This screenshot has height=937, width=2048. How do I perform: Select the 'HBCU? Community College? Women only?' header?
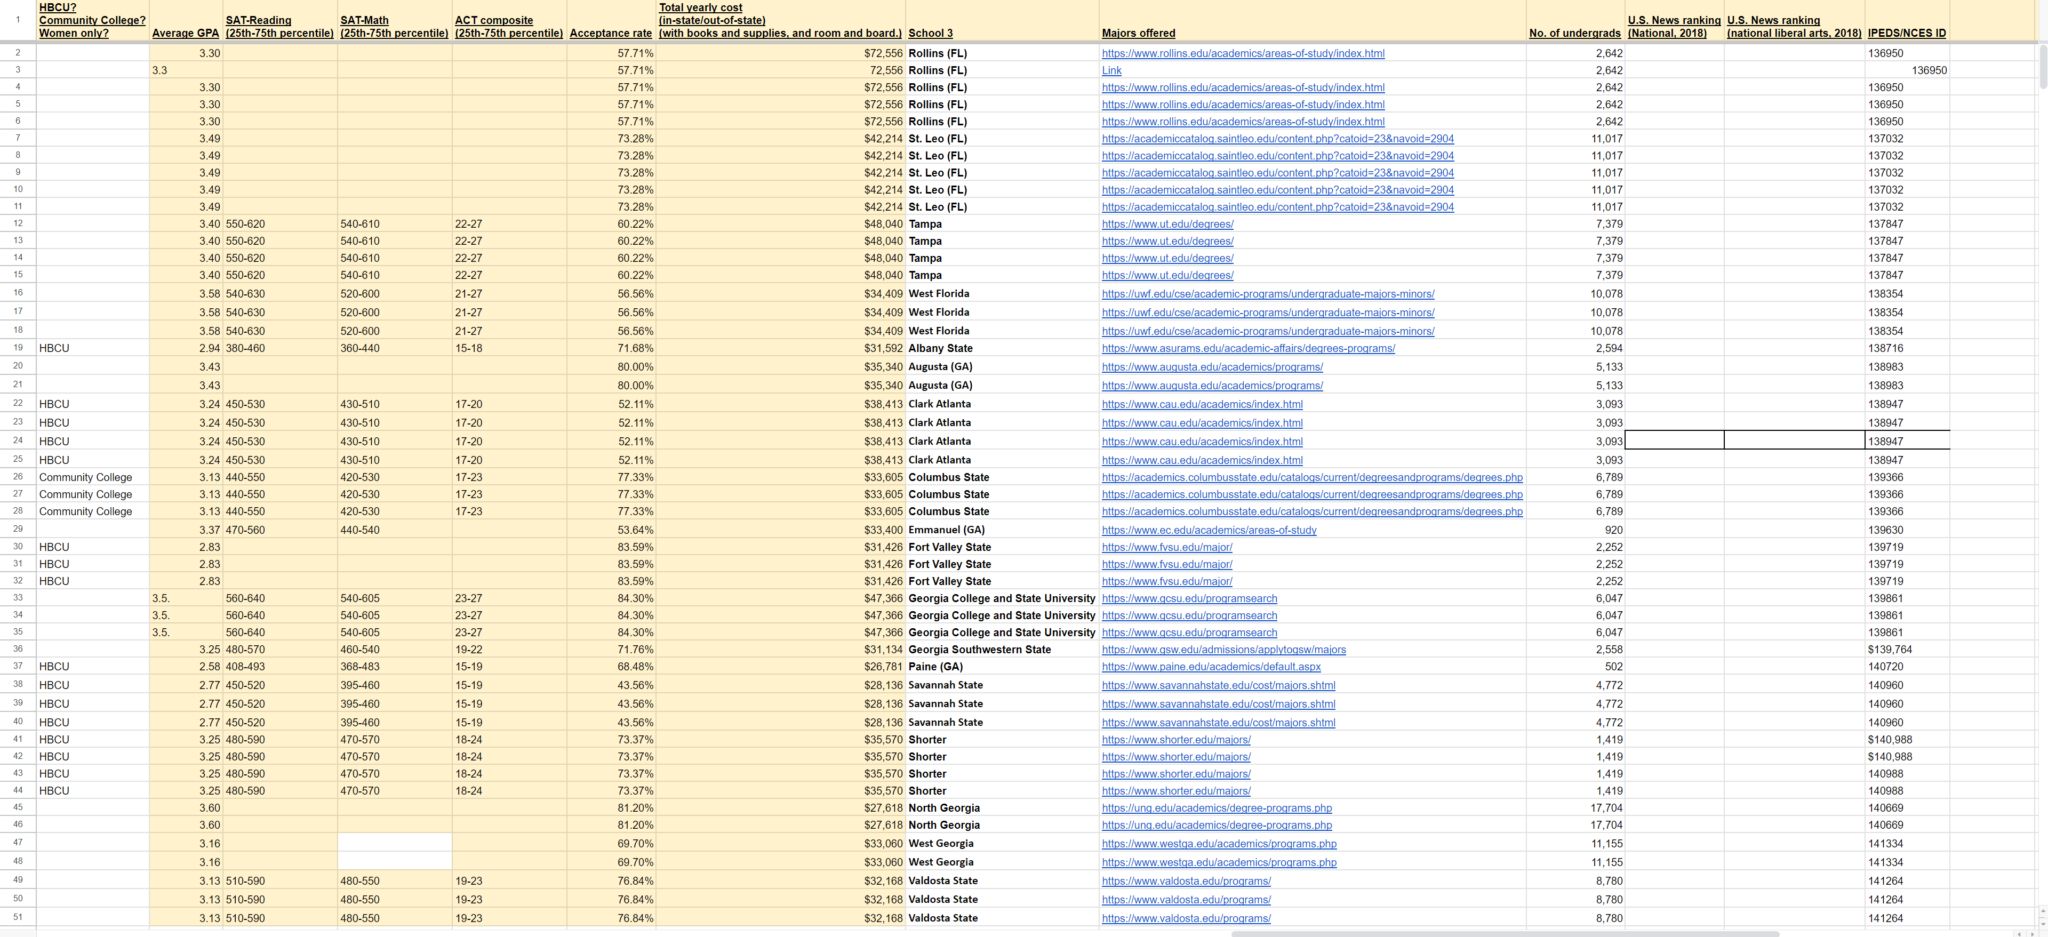point(92,21)
